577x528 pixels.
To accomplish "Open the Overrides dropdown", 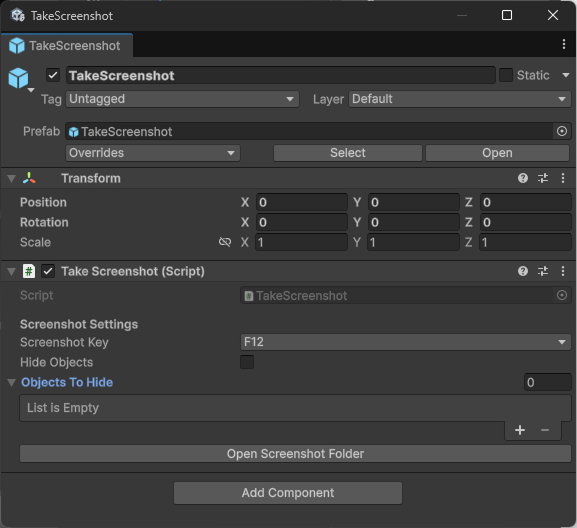I will 153,153.
